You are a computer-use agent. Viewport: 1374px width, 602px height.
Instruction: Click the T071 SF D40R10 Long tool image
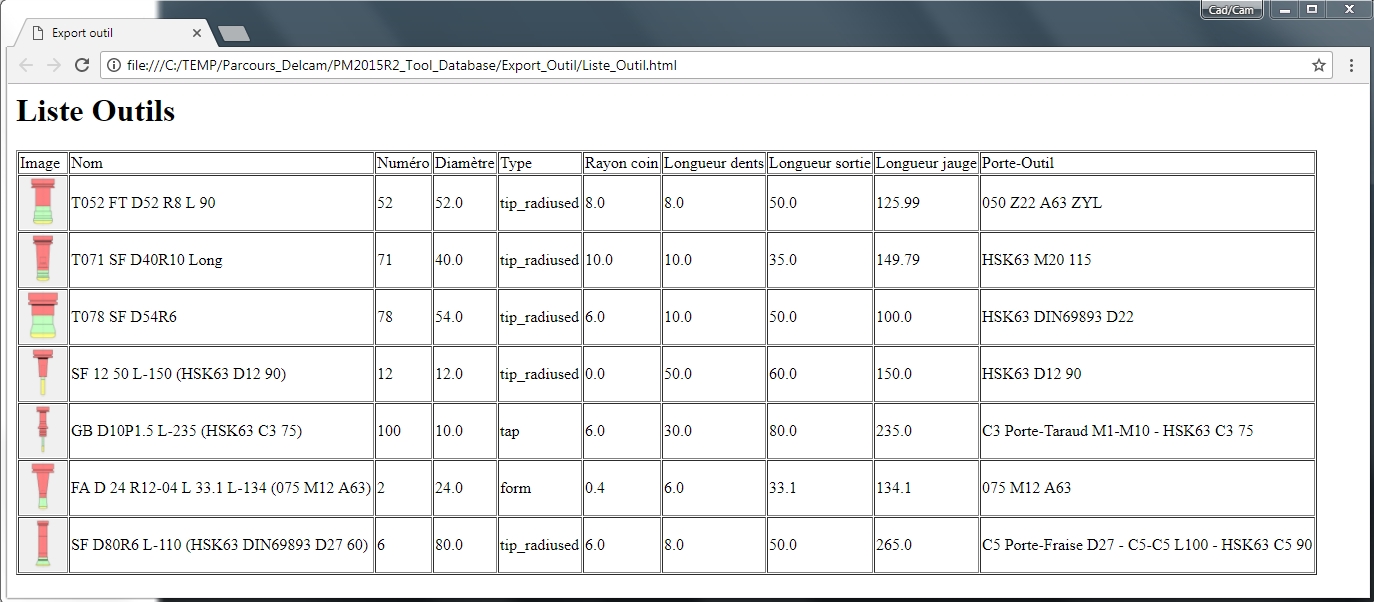[41, 259]
